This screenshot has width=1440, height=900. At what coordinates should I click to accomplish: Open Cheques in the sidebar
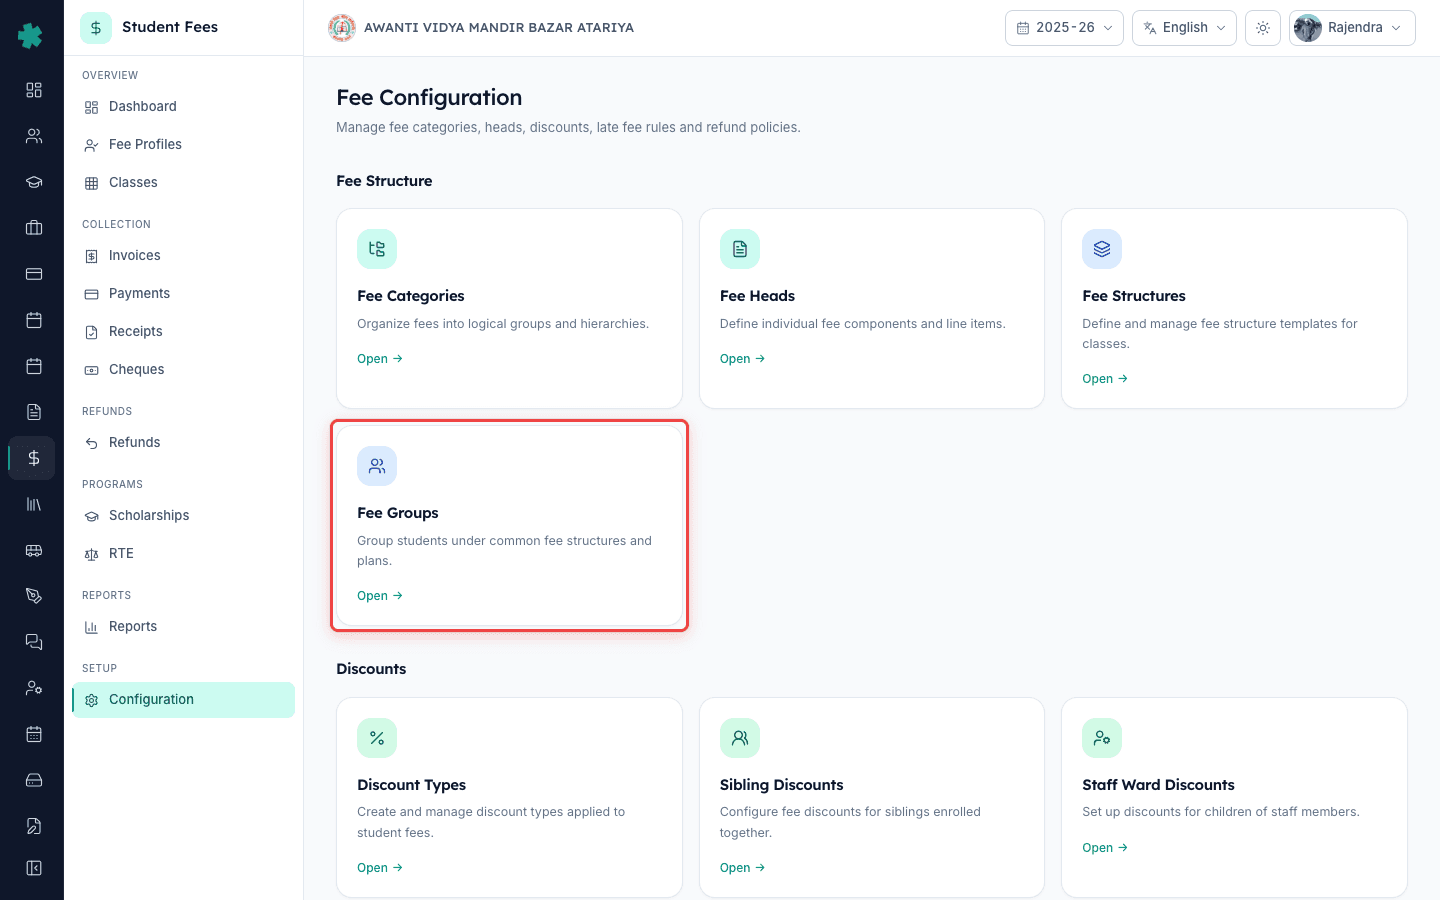point(183,370)
